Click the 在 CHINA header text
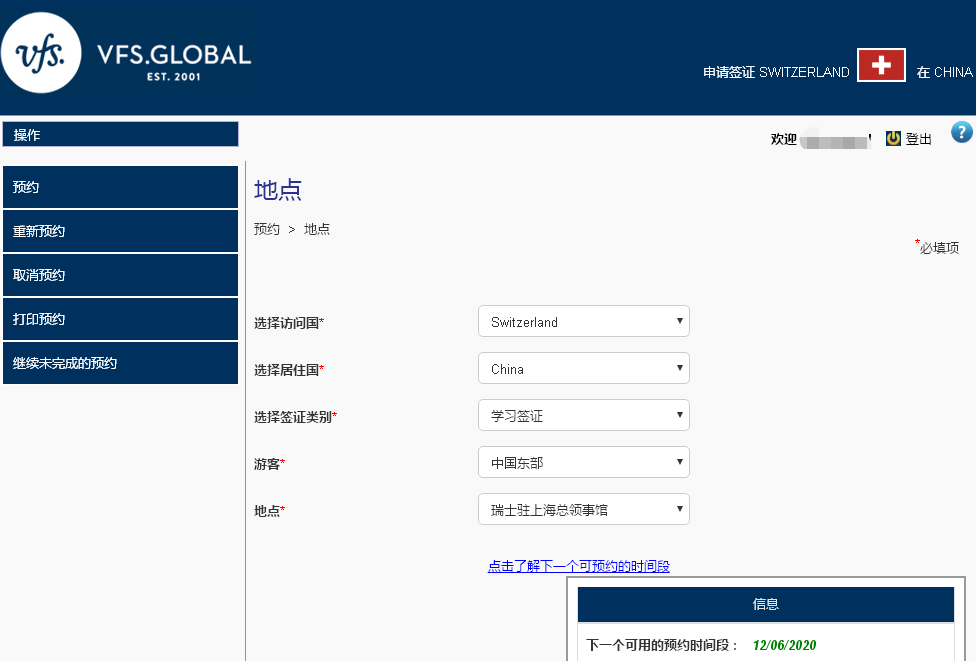 click(944, 72)
